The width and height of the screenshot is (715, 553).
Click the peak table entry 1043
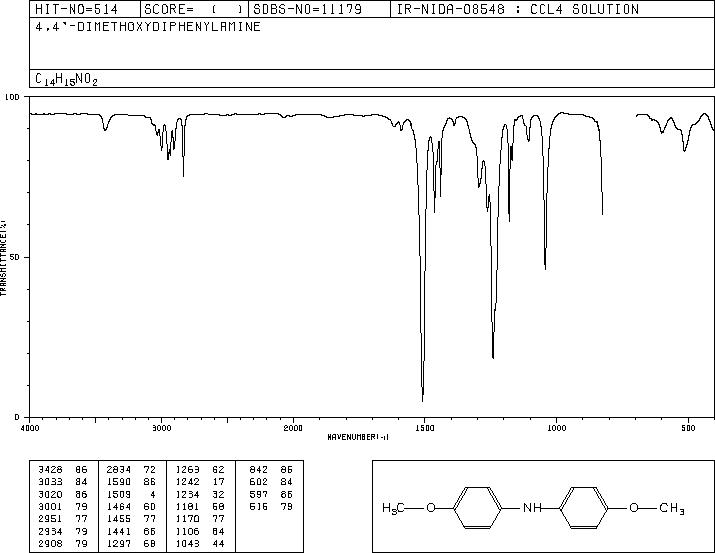coord(187,543)
